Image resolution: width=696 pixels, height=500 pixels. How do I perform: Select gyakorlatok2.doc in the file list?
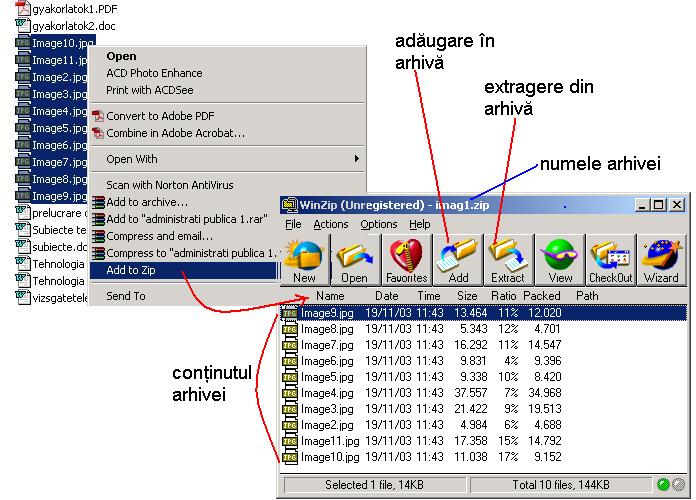(x=73, y=25)
